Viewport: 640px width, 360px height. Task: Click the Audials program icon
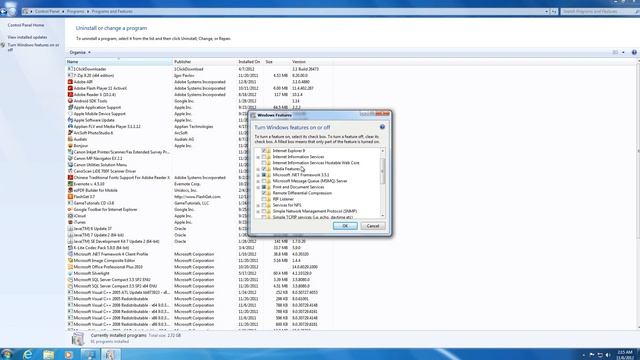[x=70, y=139]
